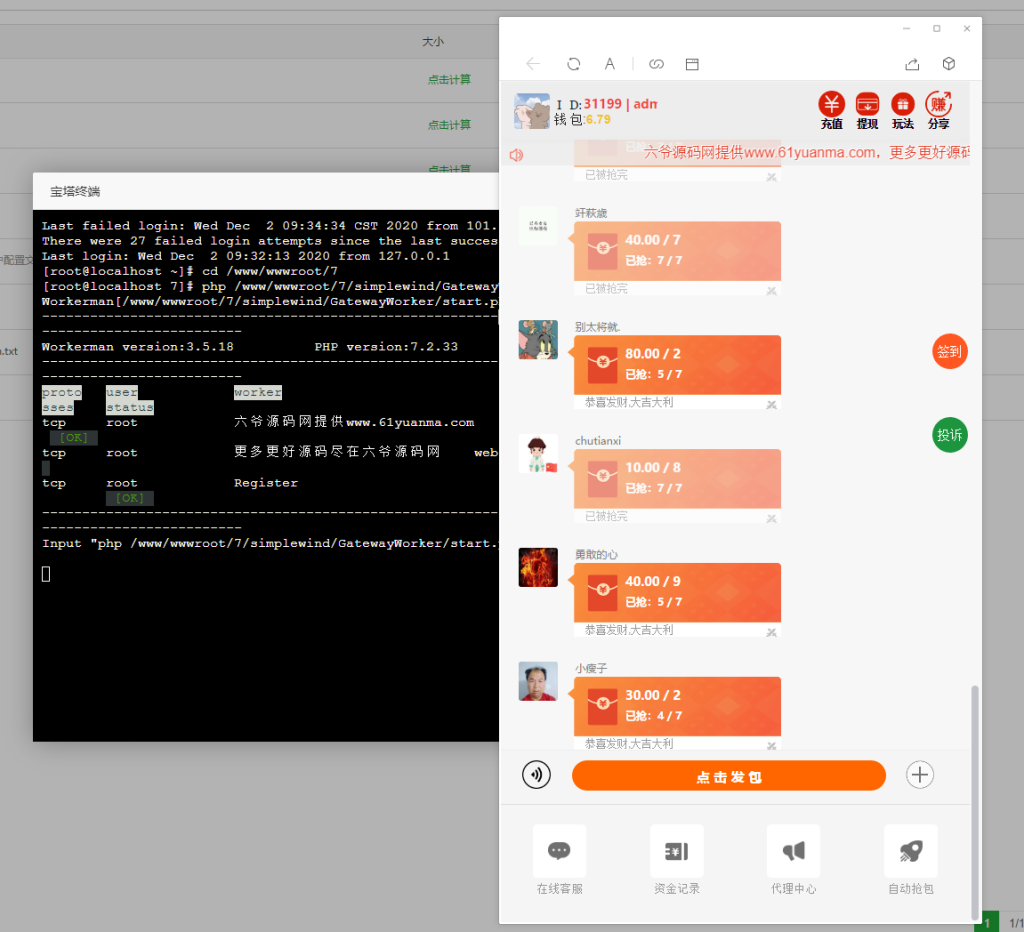
Task: Open the 40.00 / 9 red packet from 勇敢的心
Action: (x=677, y=592)
